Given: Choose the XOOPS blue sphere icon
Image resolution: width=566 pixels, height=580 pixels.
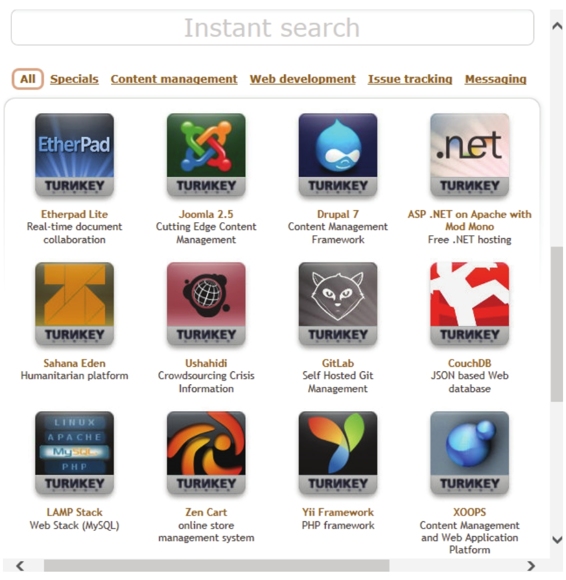Looking at the screenshot, I should click(469, 453).
